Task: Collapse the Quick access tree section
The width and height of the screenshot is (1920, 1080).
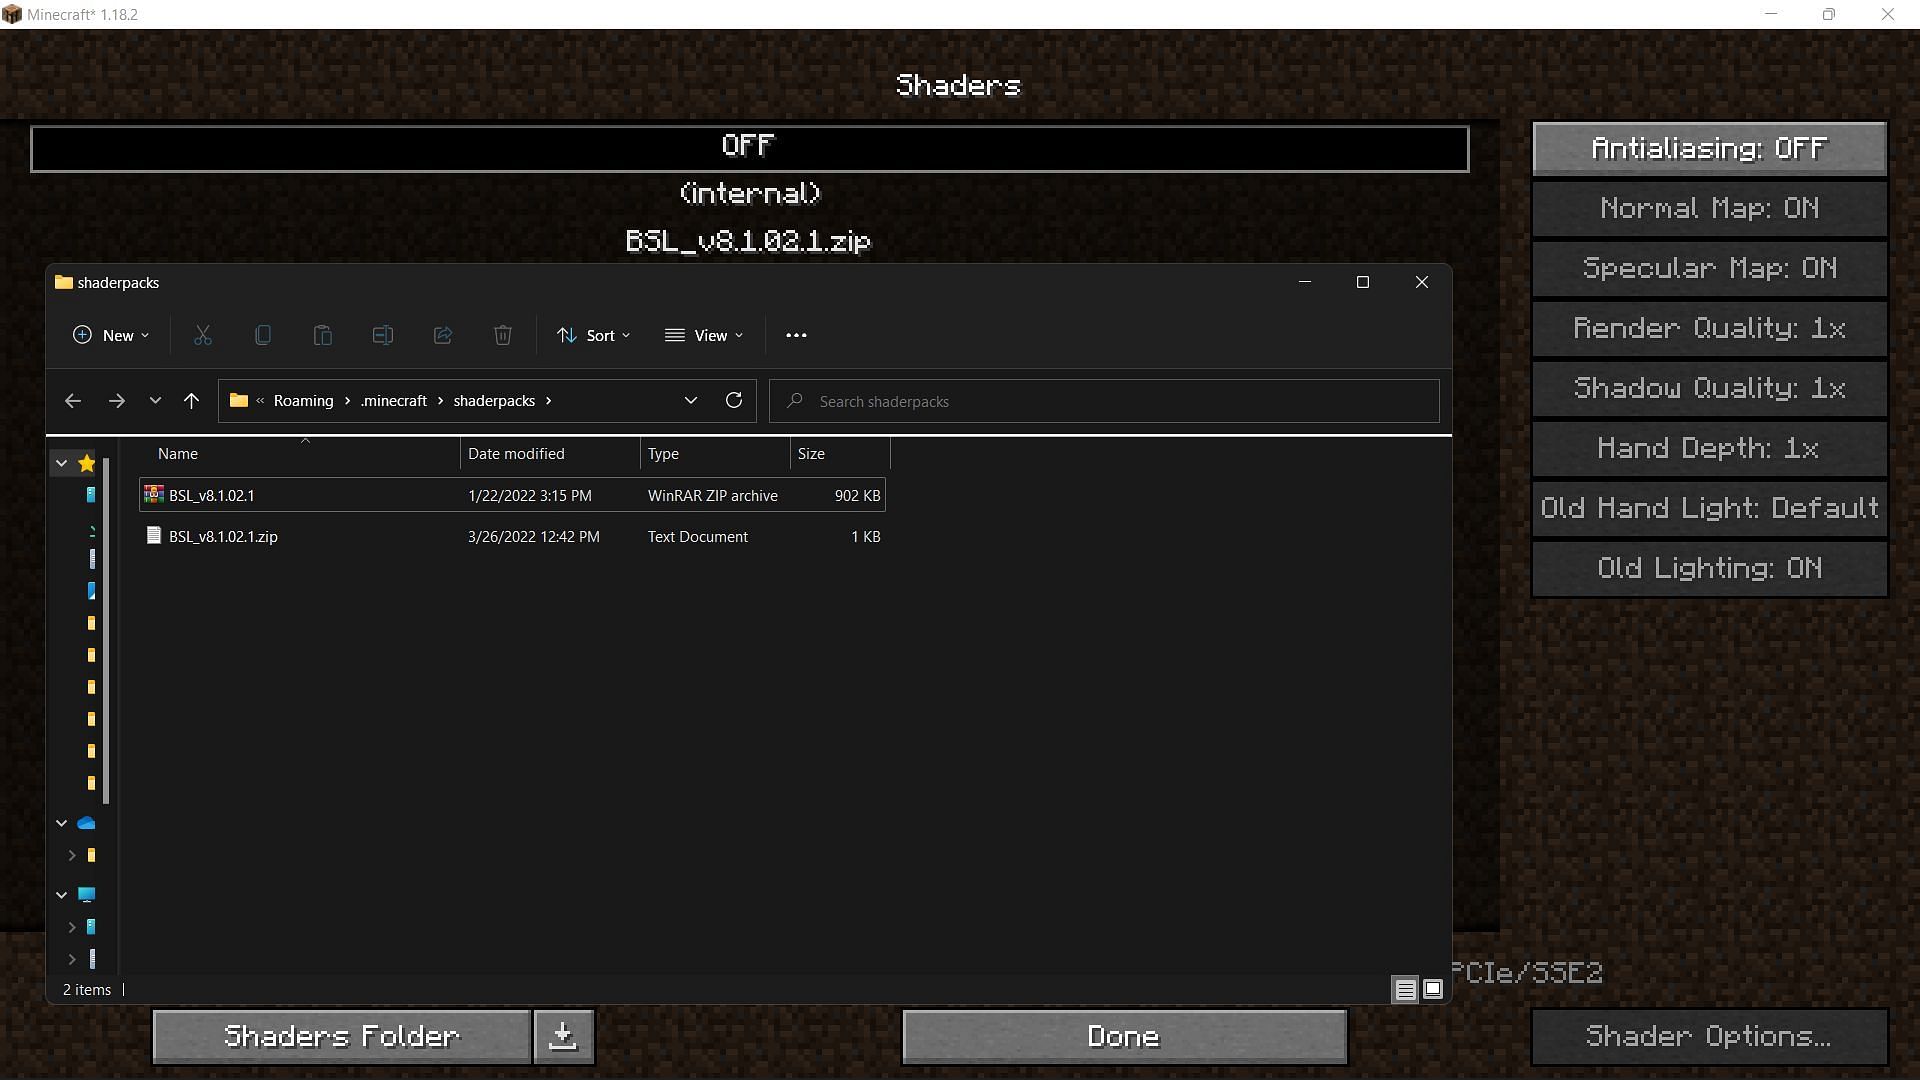Action: [62, 463]
